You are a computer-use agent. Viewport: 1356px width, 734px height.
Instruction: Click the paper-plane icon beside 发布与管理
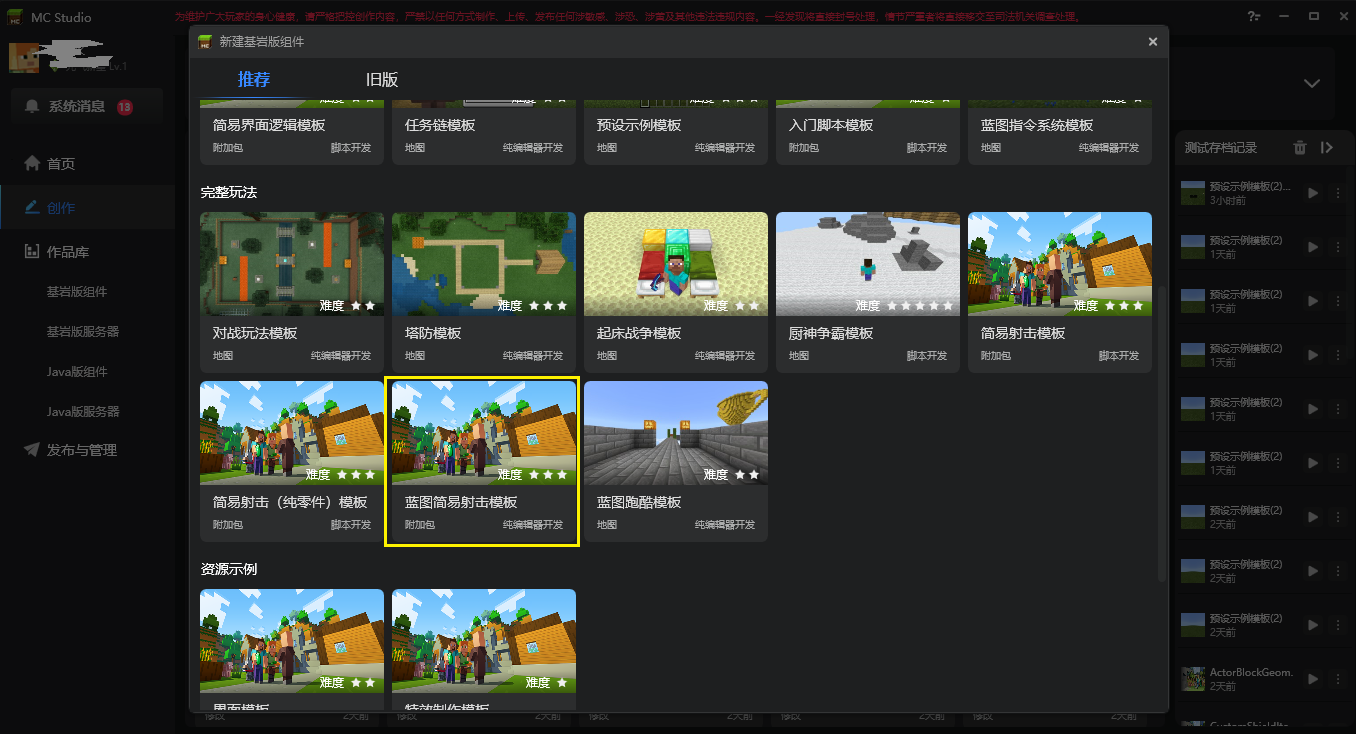coord(32,450)
